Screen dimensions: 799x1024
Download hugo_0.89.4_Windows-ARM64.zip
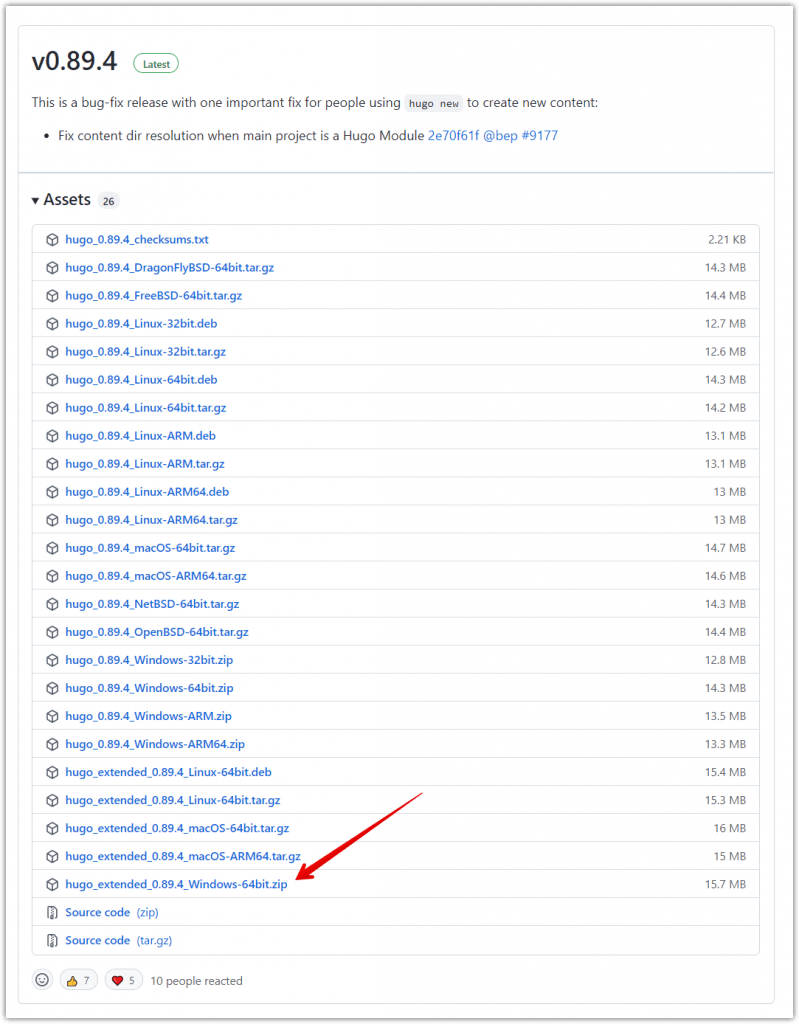click(x=155, y=745)
